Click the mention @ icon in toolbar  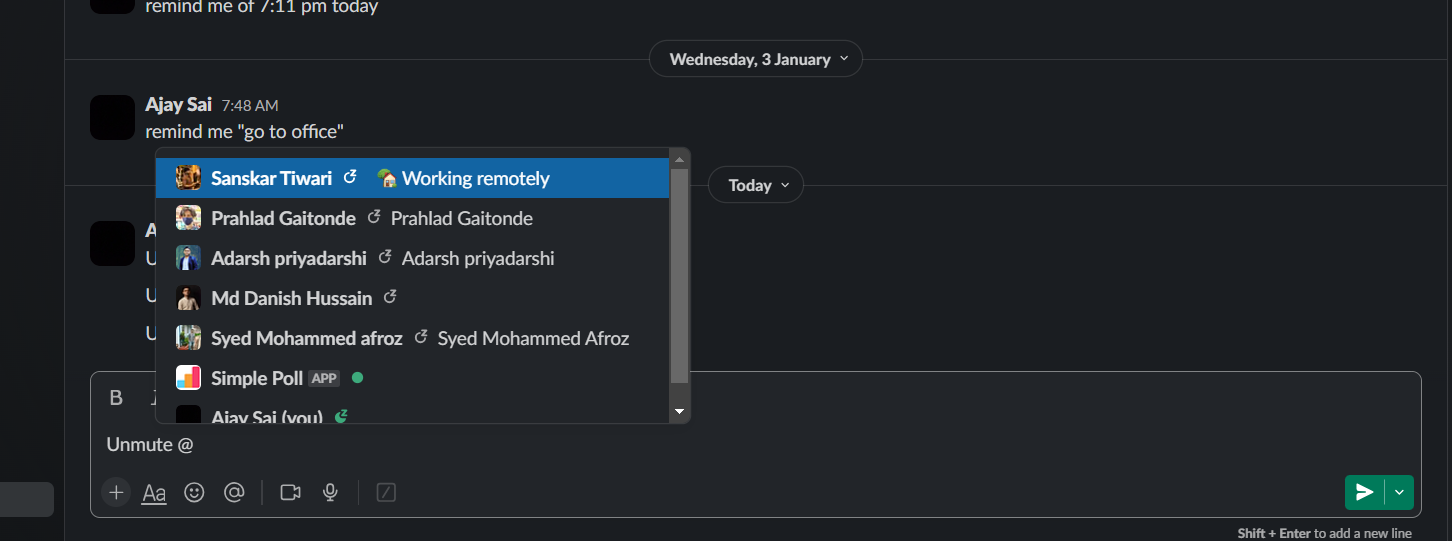tap(234, 492)
